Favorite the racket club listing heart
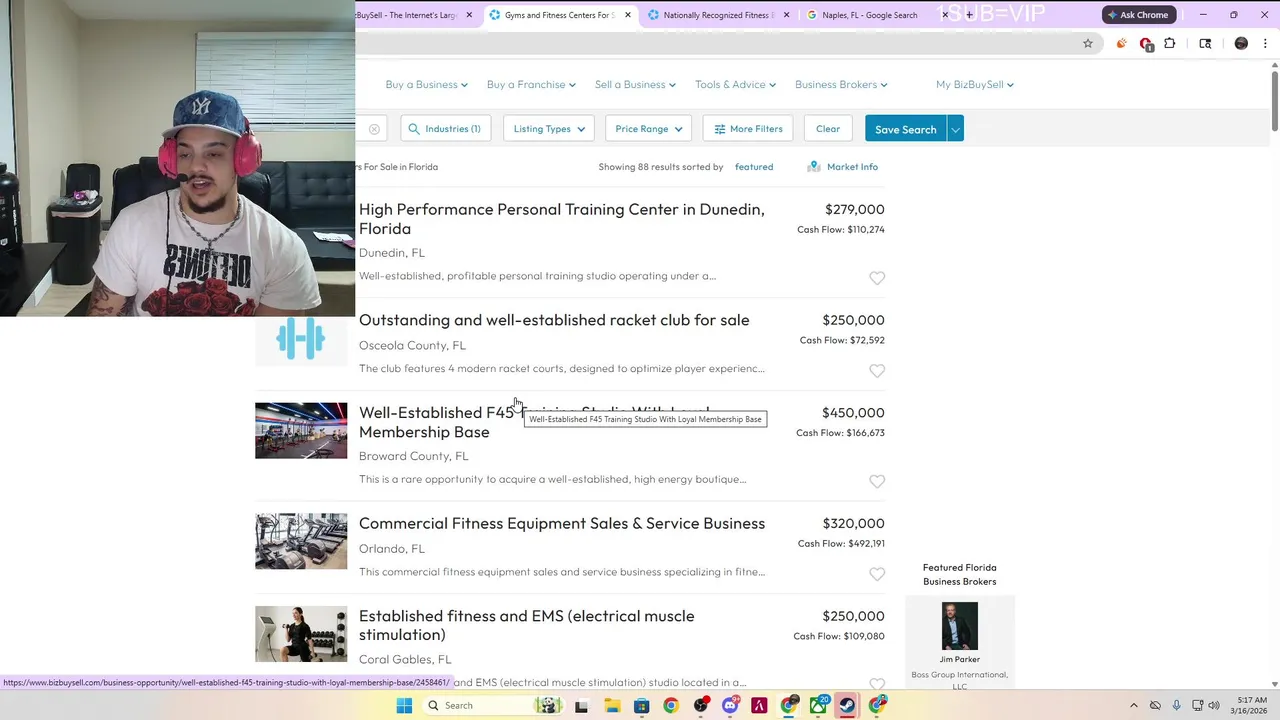Image resolution: width=1280 pixels, height=720 pixels. pos(877,371)
